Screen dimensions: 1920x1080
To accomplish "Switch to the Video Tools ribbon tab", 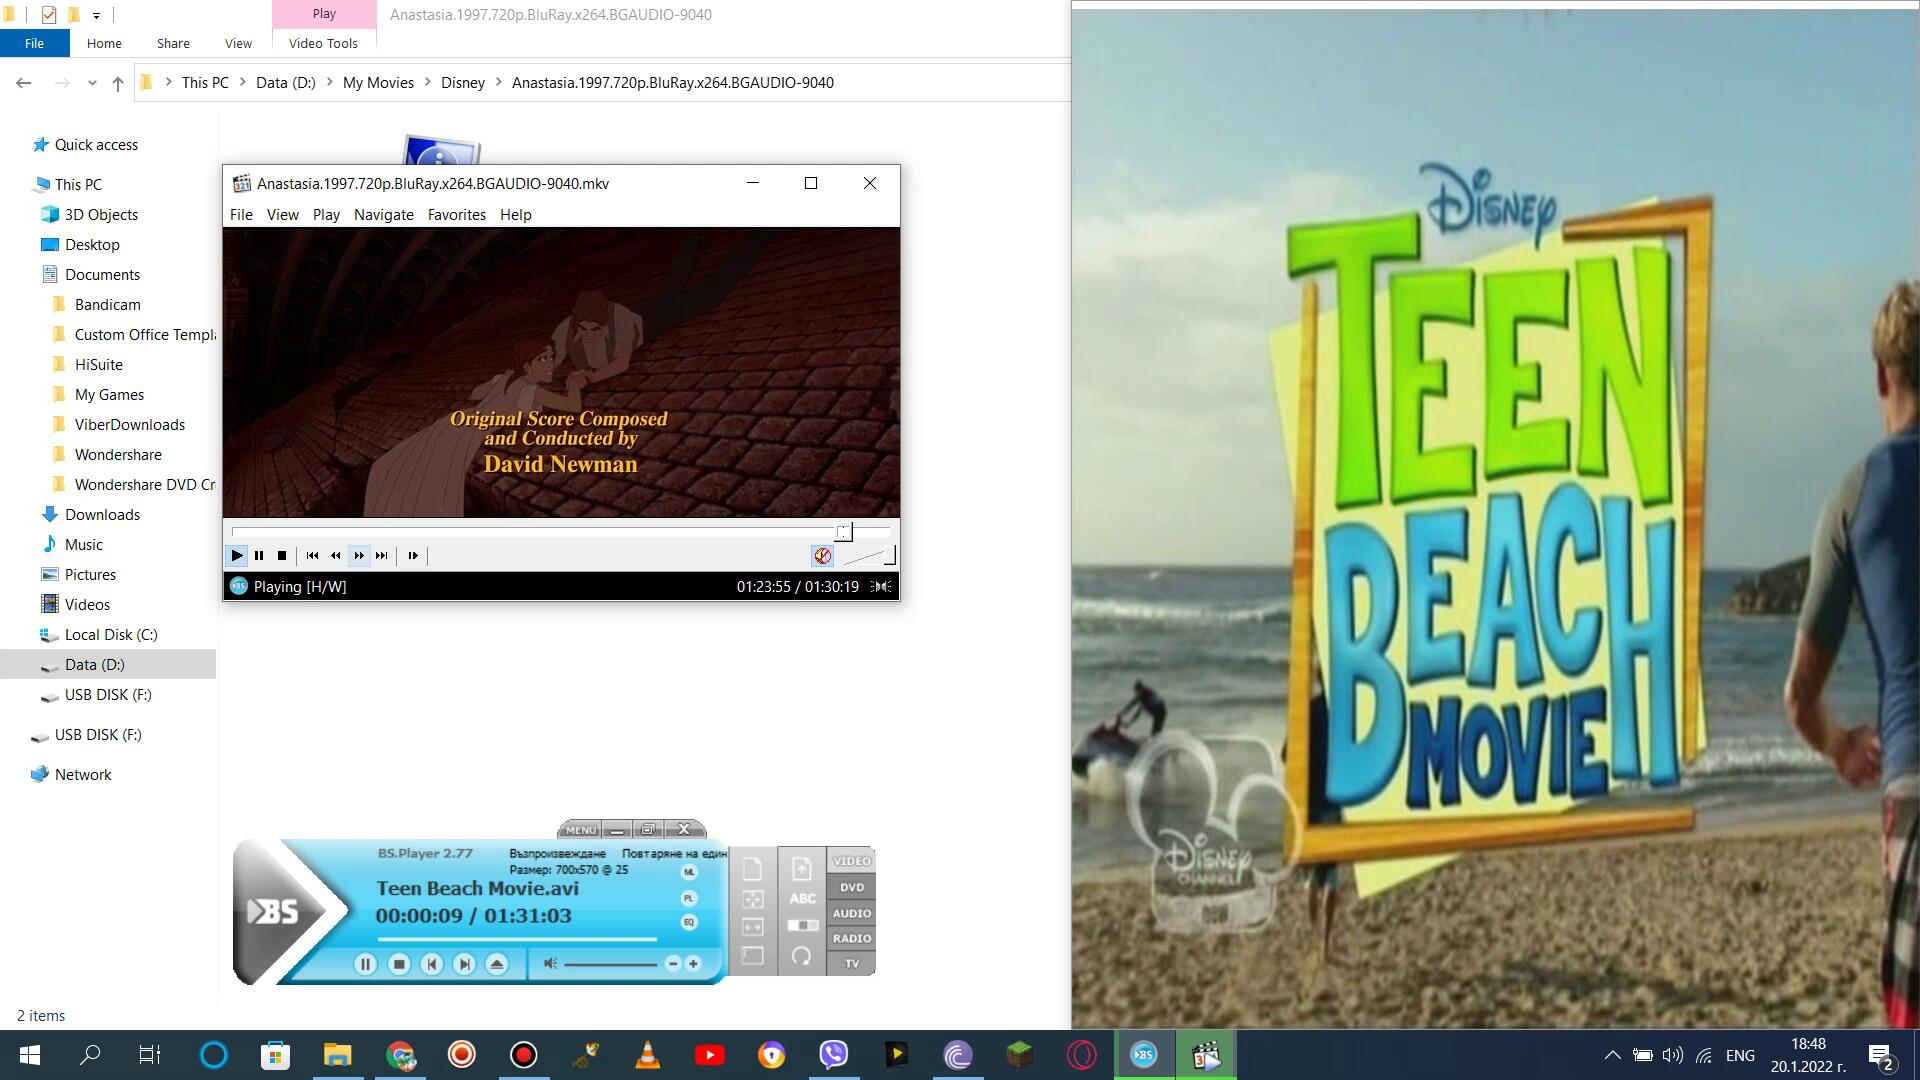I will 323,43.
